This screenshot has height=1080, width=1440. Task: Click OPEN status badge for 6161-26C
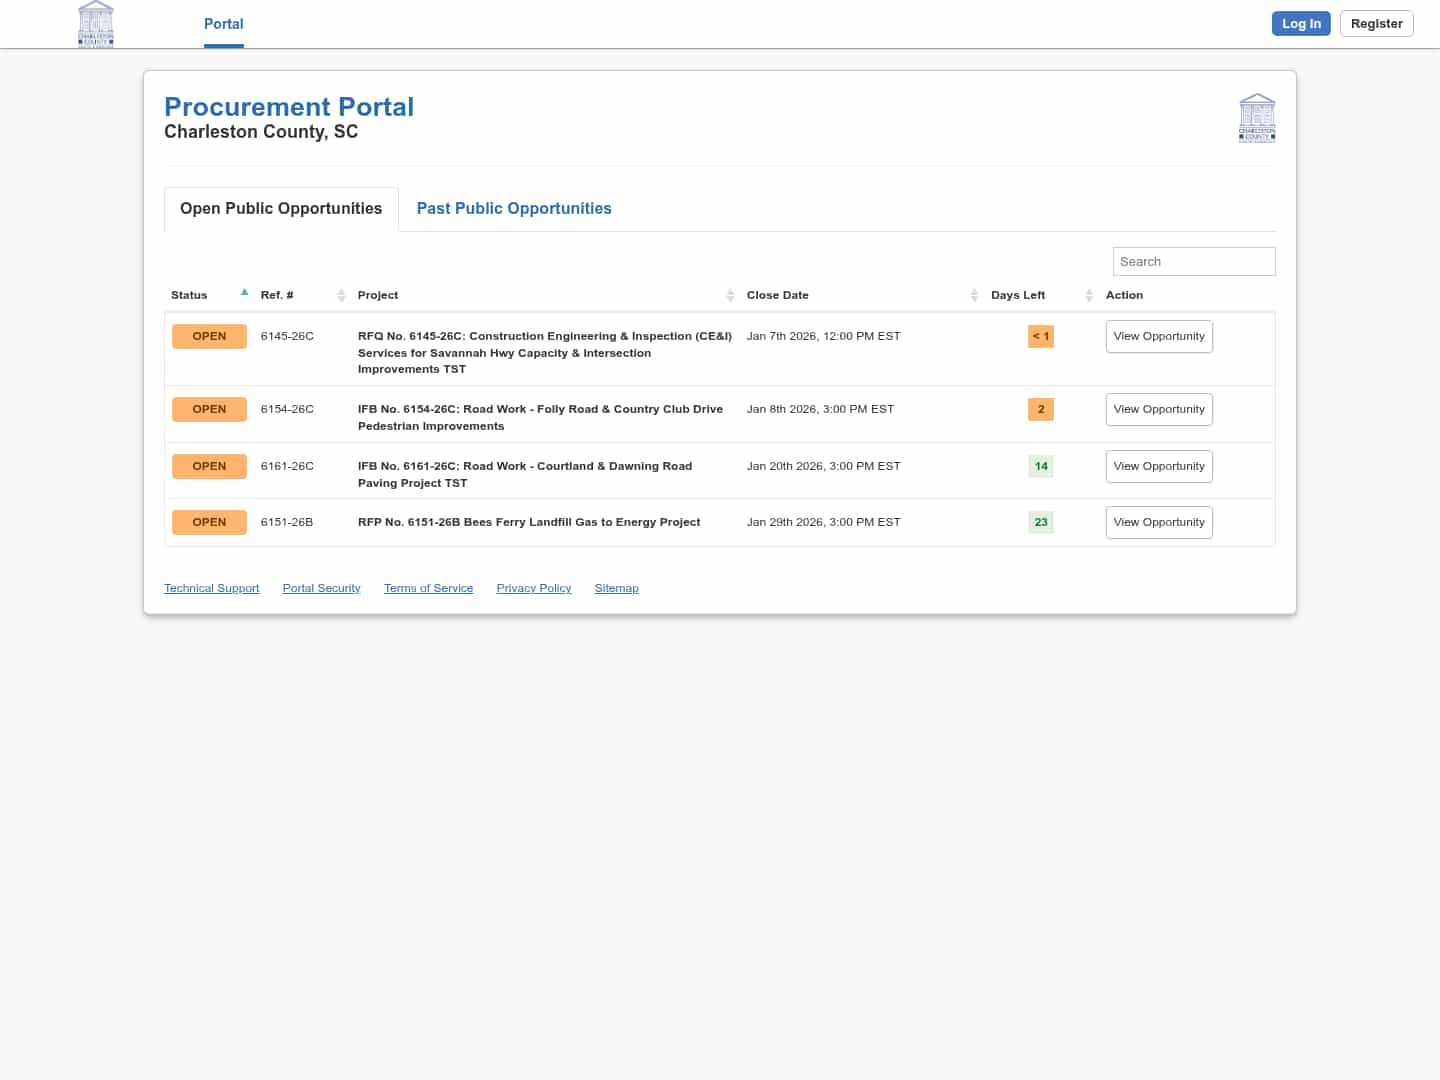pos(209,466)
